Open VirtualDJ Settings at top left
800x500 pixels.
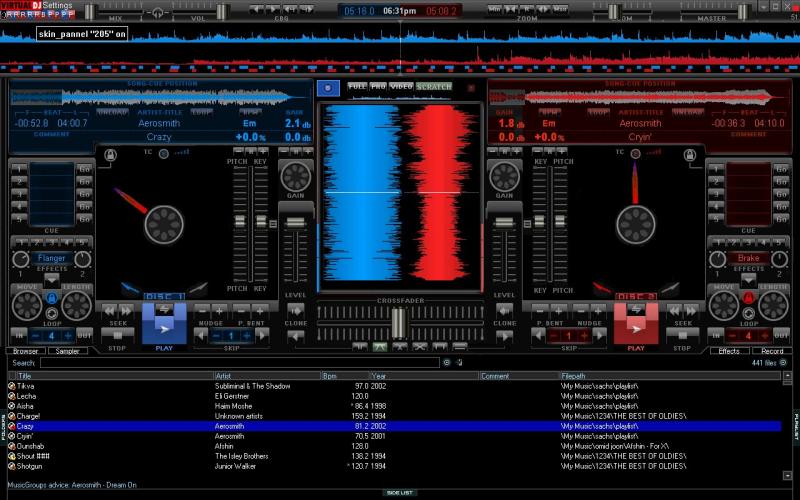coord(57,5)
